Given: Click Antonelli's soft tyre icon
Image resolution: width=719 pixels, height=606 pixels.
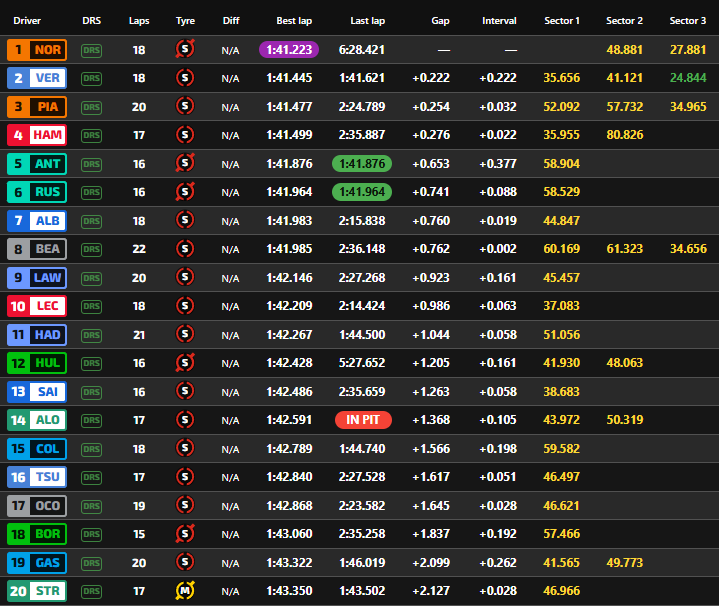Looking at the screenshot, I should (x=185, y=163).
